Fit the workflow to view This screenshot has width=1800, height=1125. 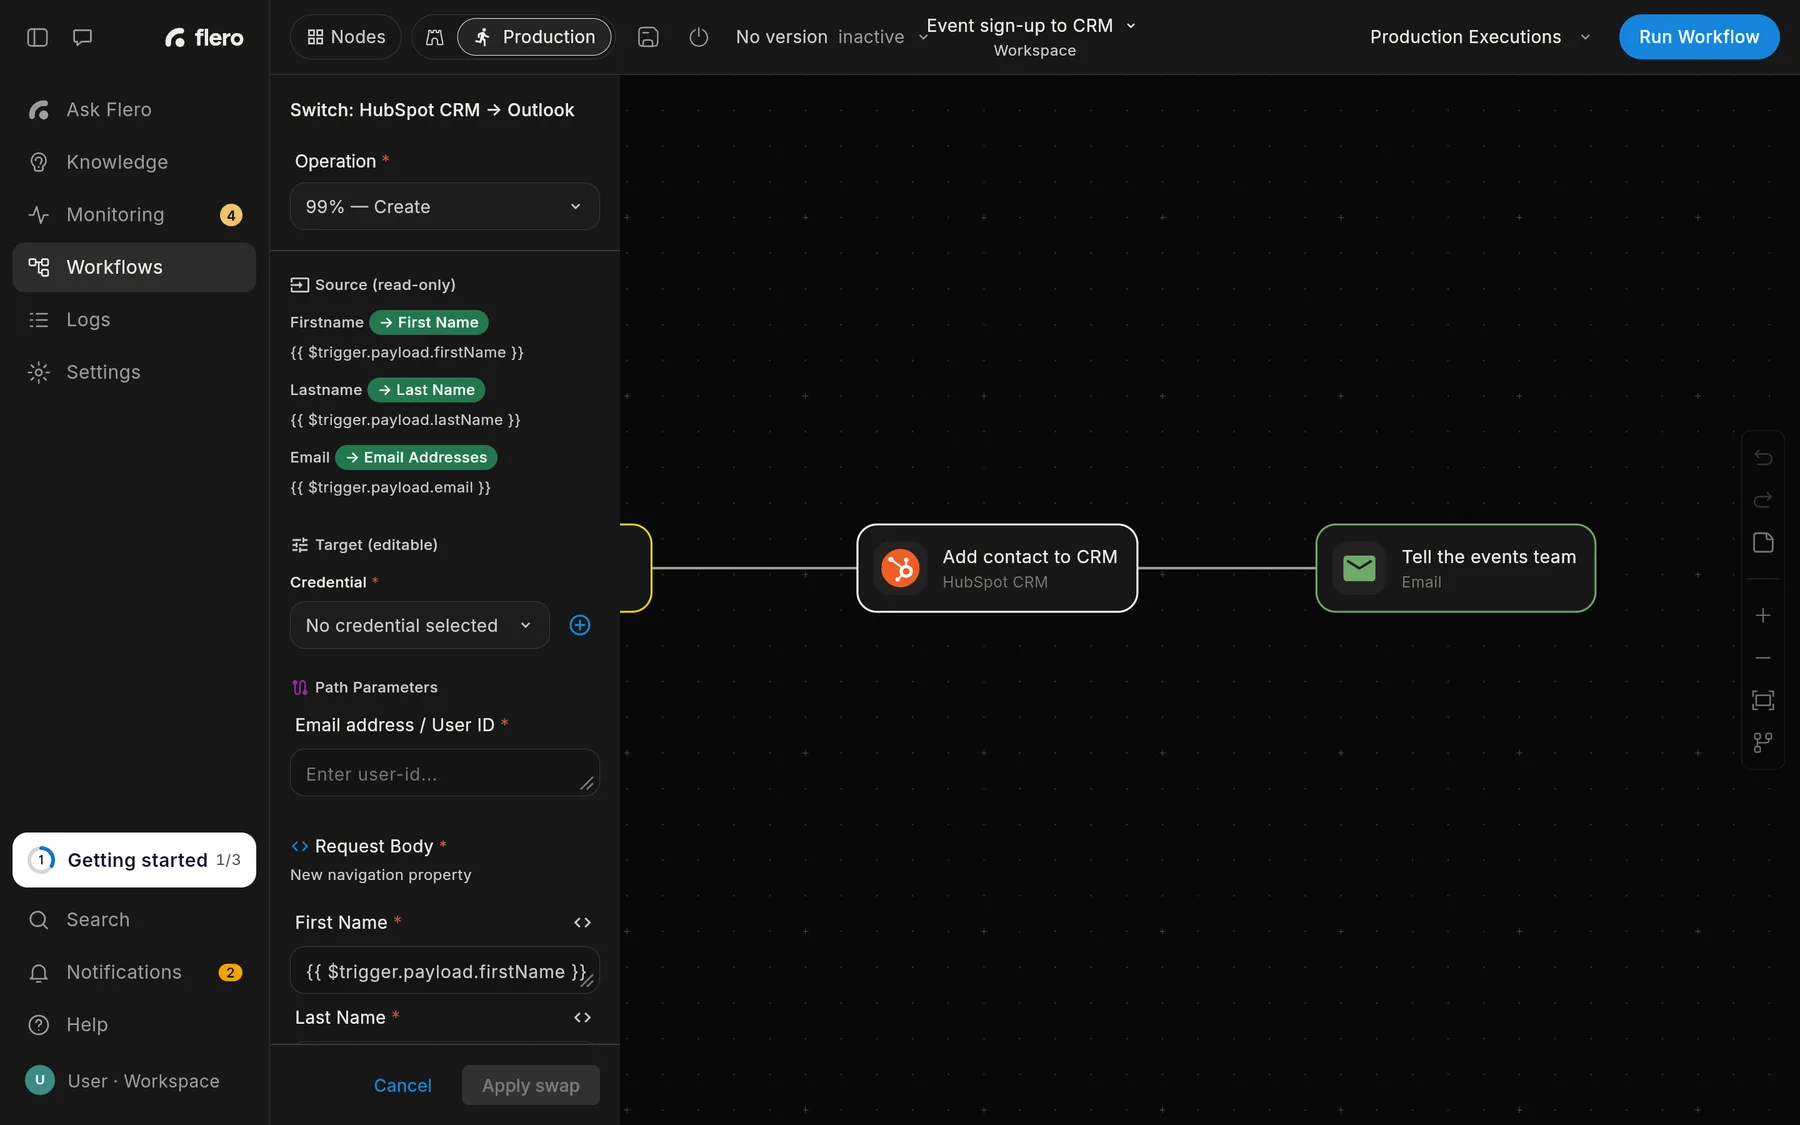coord(1763,700)
